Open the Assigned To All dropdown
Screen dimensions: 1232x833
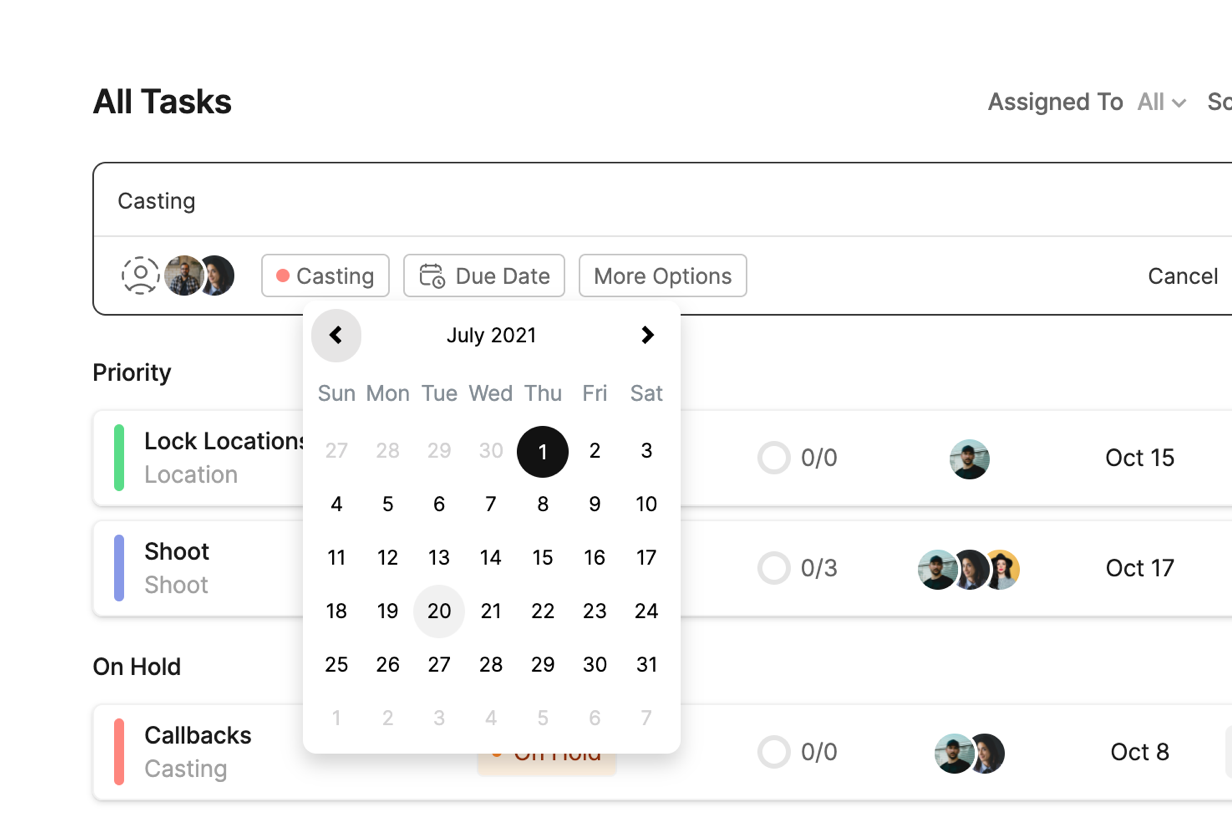pos(1162,102)
